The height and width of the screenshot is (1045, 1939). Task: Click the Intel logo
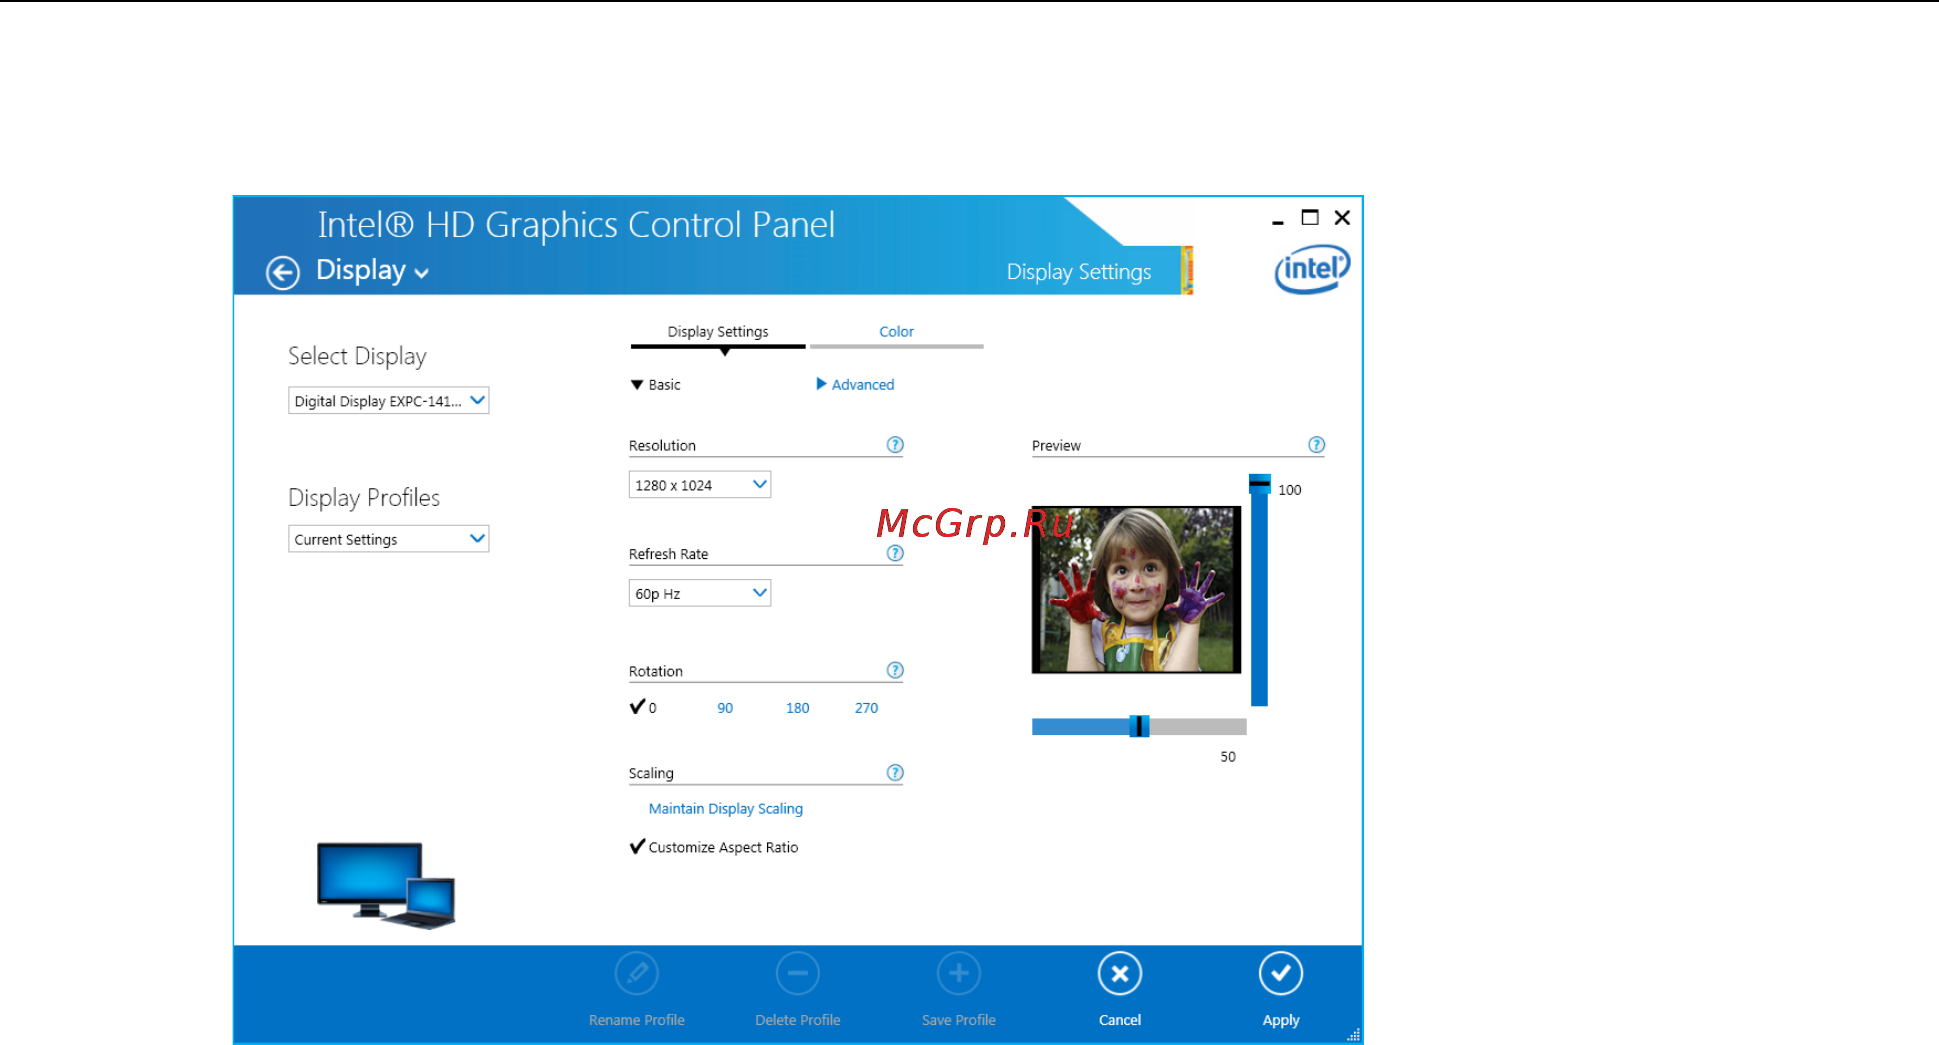[1312, 269]
